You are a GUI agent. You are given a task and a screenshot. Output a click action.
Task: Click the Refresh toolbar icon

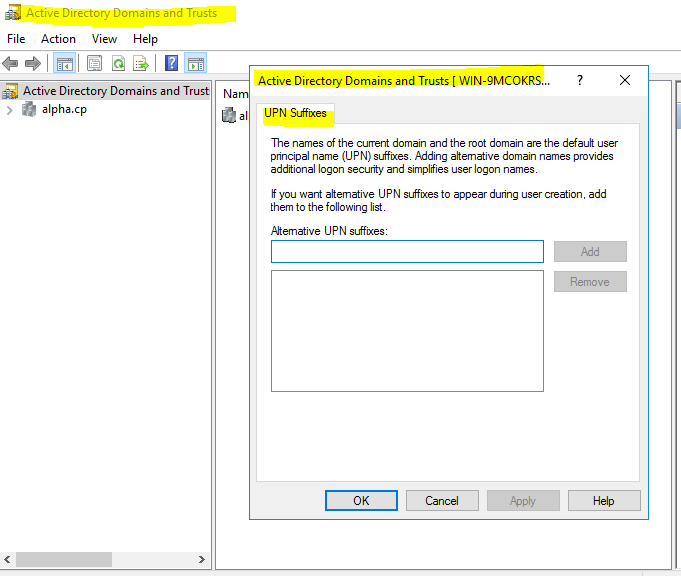click(x=118, y=63)
